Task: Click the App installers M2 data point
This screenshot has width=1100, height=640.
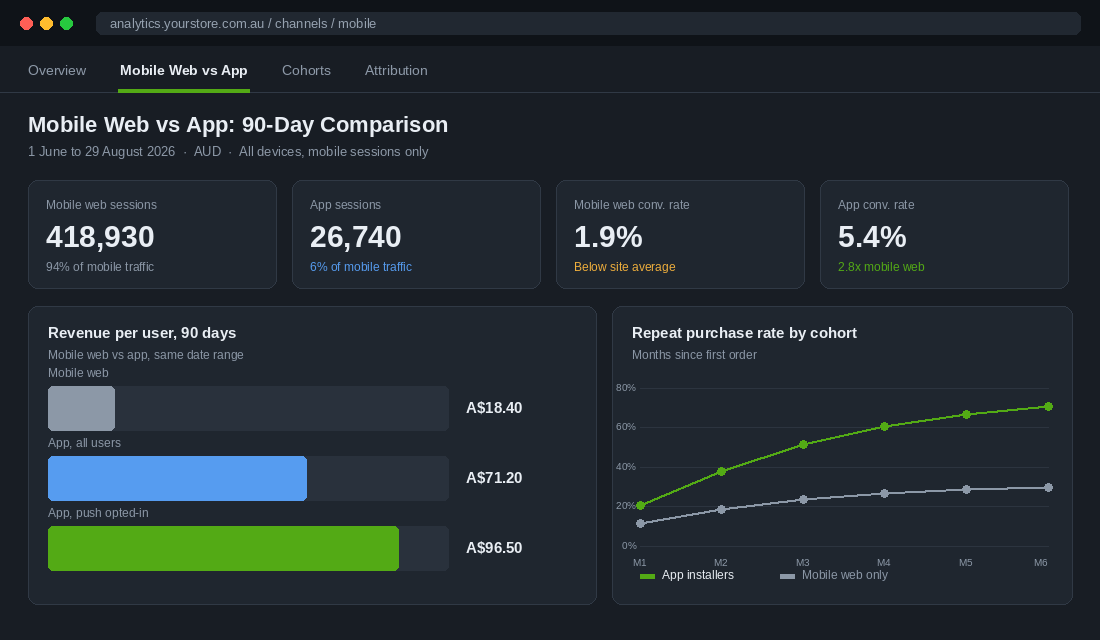Action: (722, 472)
